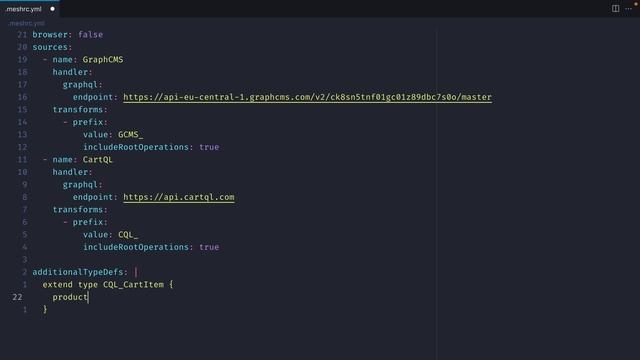
Task: Click the 'GCMS_' prefix value
Action: 131,135
